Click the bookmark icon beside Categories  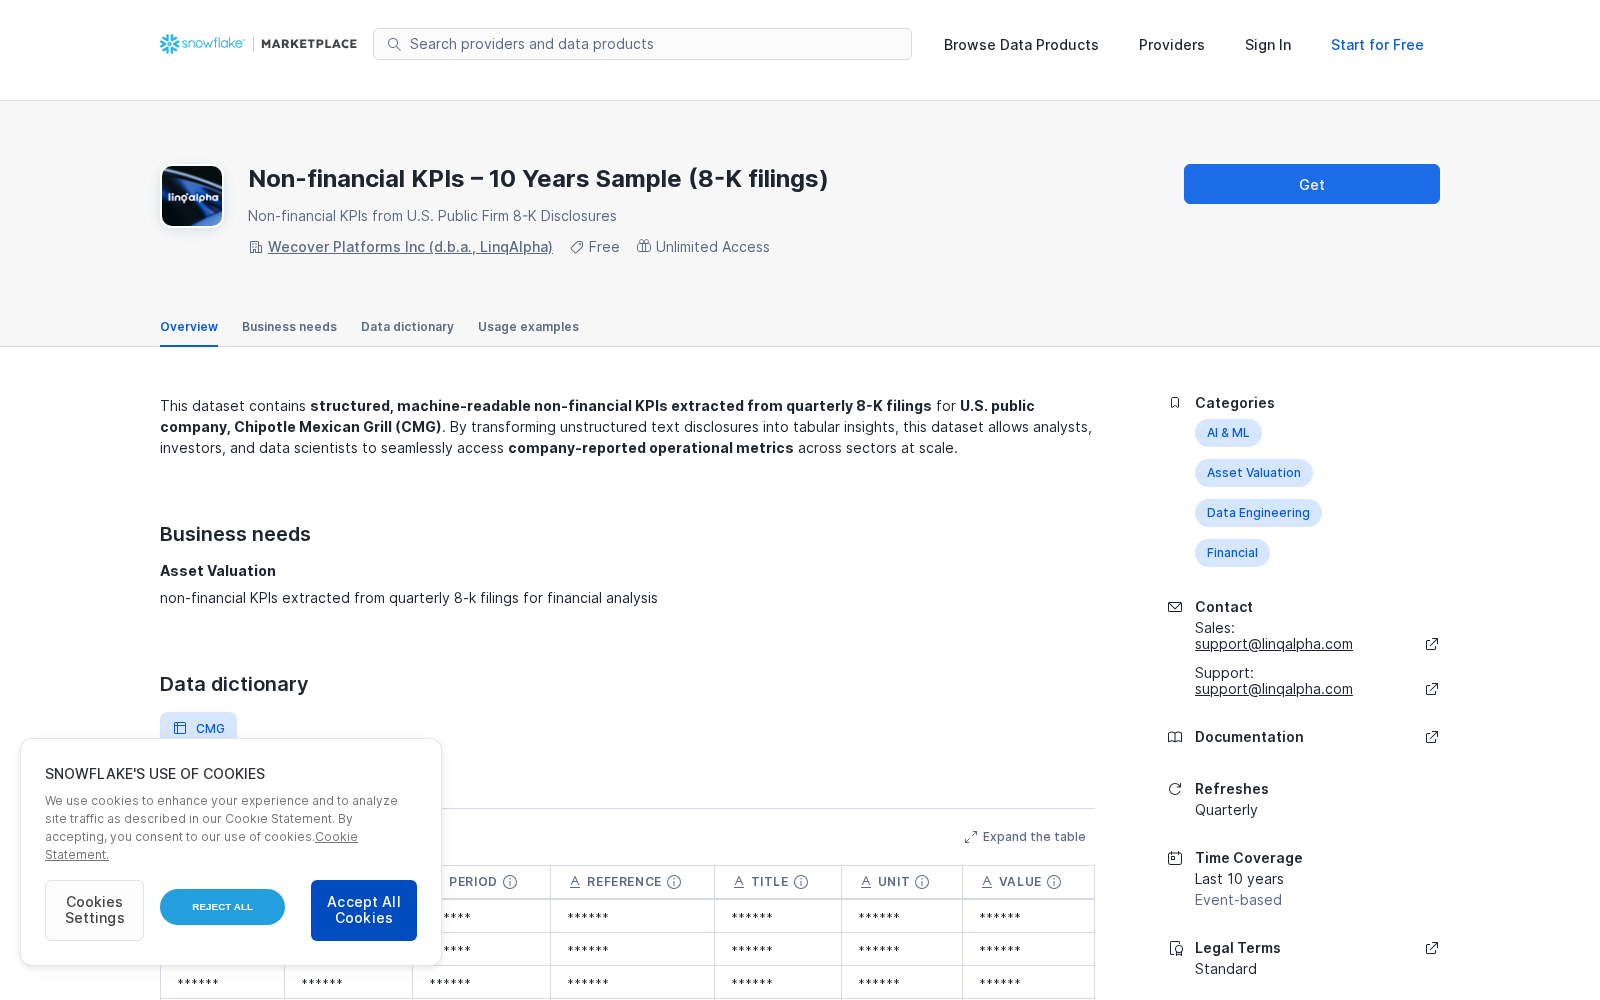click(x=1175, y=403)
